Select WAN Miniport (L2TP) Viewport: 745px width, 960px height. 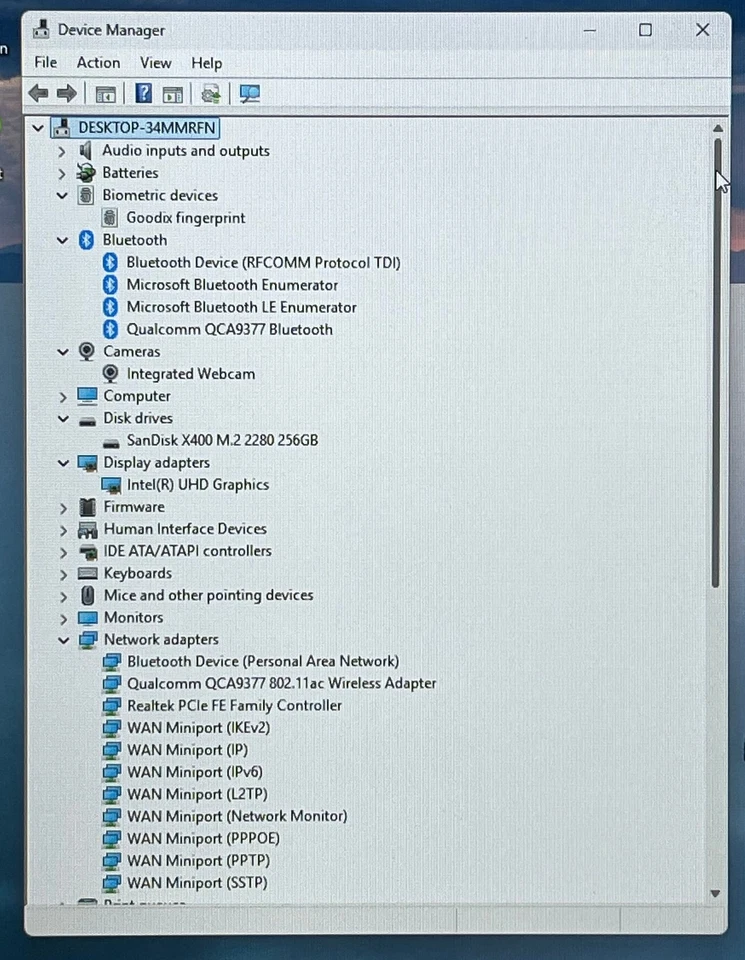[x=197, y=794]
